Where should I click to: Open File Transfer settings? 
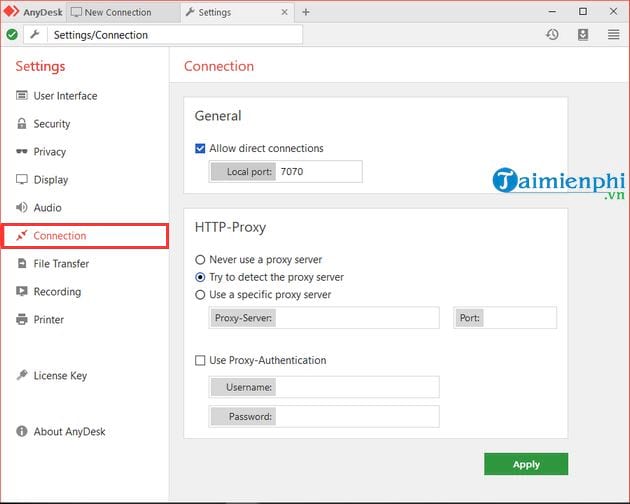(61, 264)
